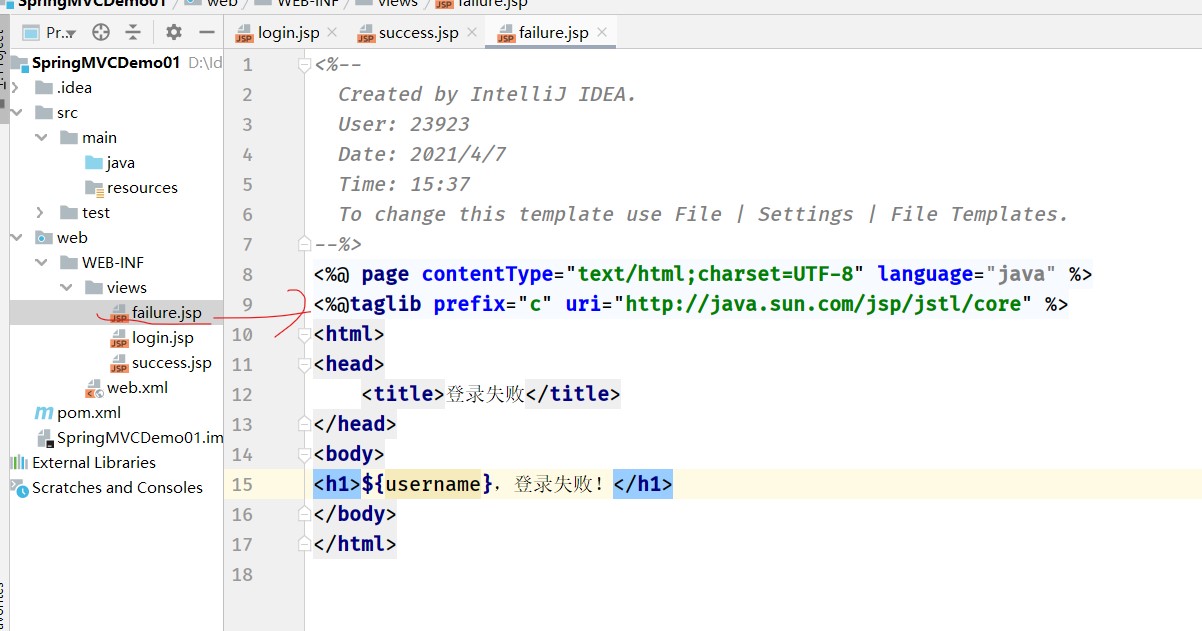Viewport: 1202px width, 631px height.
Task: Close the login.jsp tab
Action: [x=333, y=33]
